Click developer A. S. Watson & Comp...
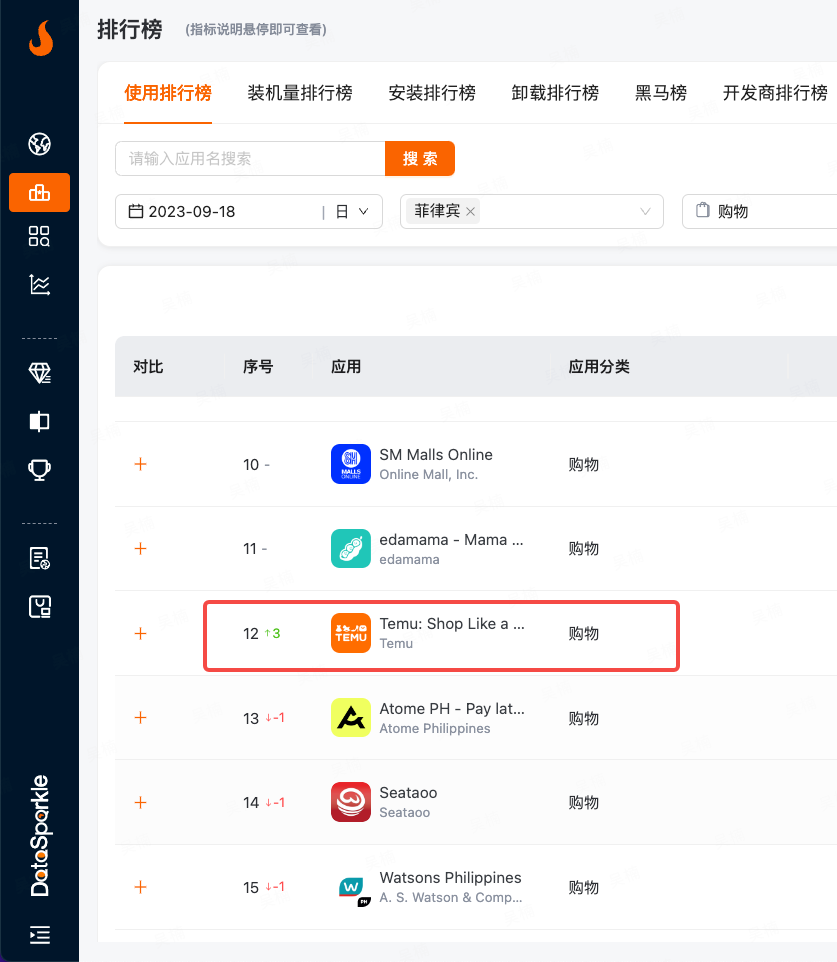The image size is (837, 962). (x=450, y=898)
